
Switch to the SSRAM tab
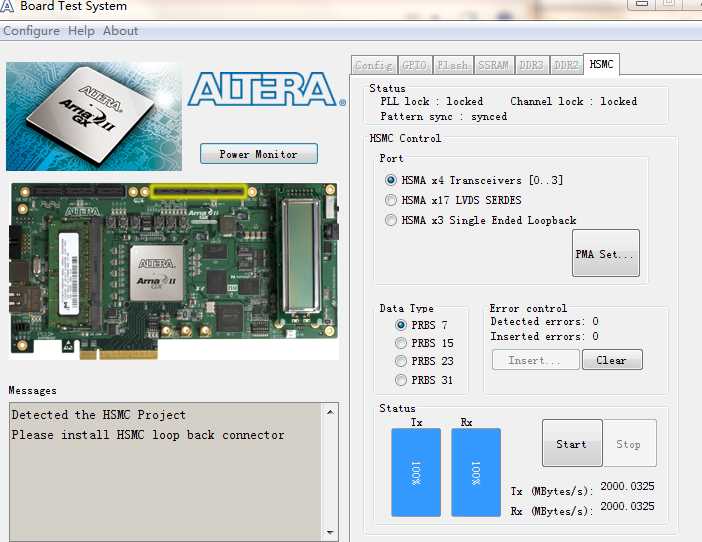pos(494,65)
